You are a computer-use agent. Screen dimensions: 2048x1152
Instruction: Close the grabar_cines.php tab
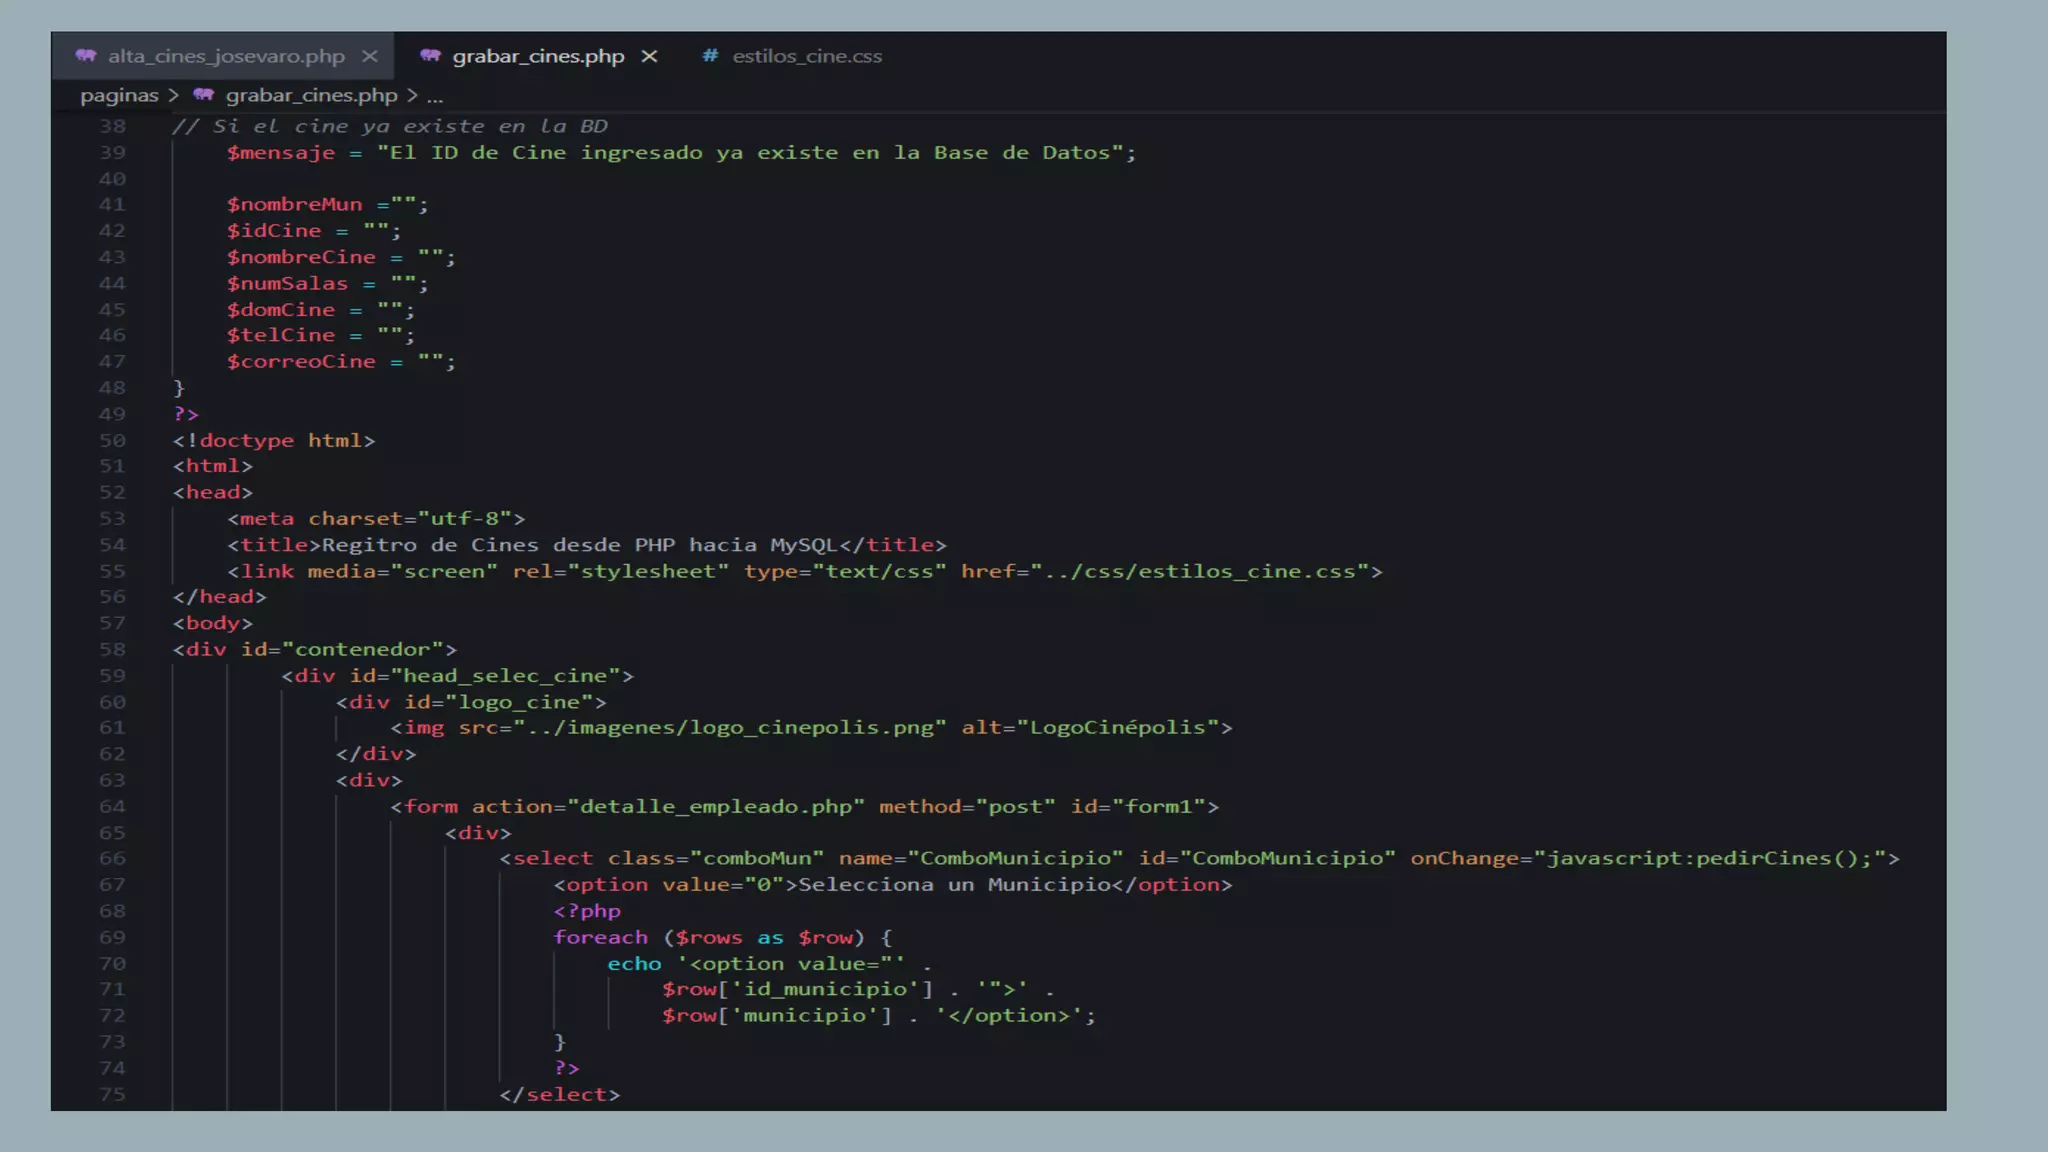click(x=650, y=56)
